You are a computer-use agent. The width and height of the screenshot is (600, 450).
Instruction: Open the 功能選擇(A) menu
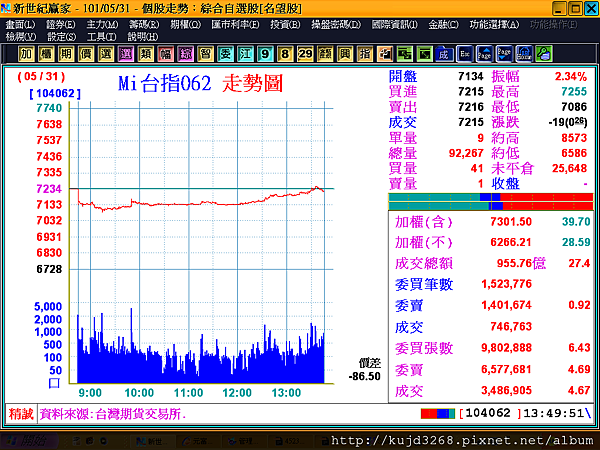pyautogui.click(x=494, y=24)
